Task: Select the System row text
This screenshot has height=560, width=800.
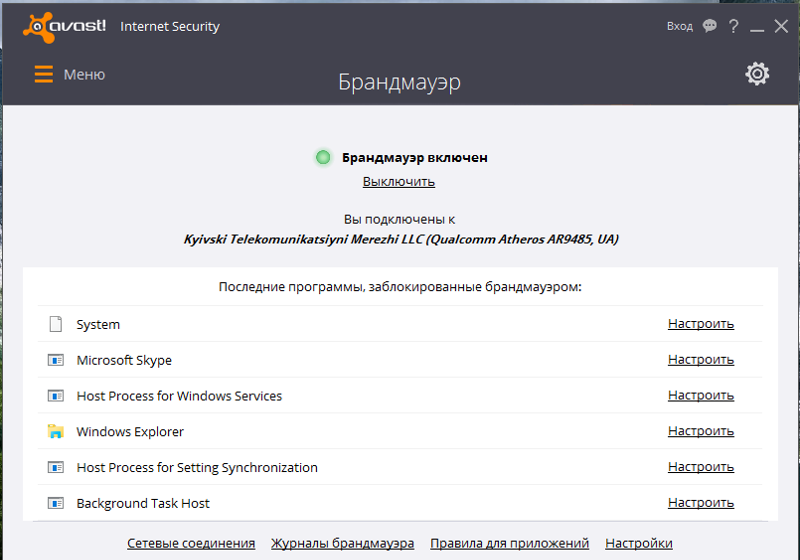Action: click(98, 324)
